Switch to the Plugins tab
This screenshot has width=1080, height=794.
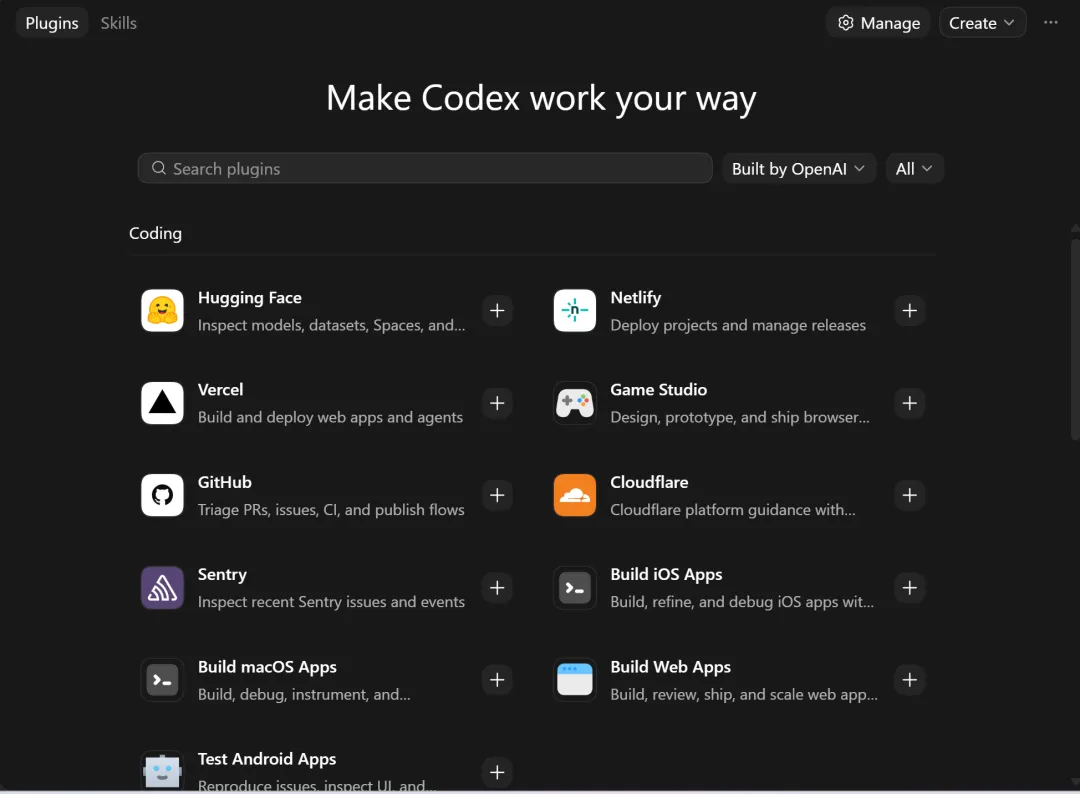[x=52, y=23]
